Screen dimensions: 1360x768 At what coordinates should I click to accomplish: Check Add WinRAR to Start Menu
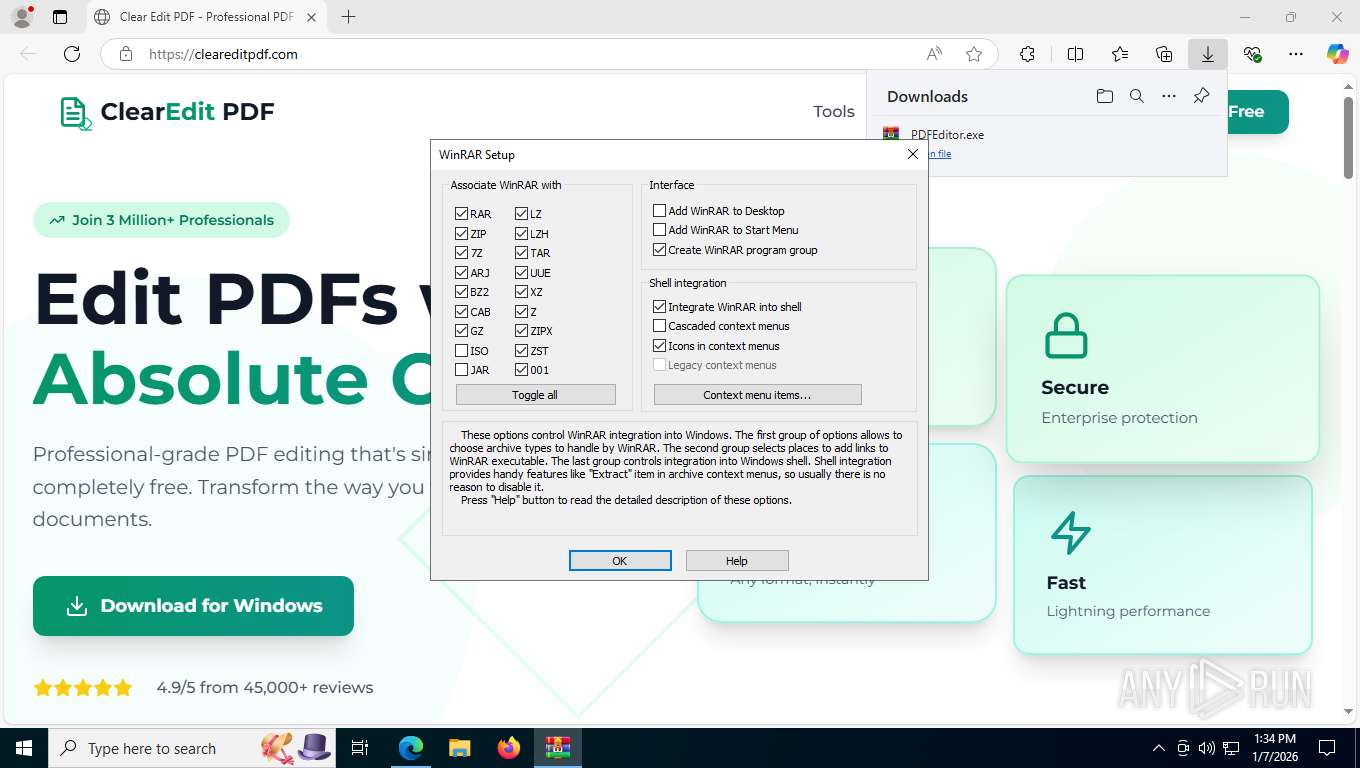[x=659, y=230]
